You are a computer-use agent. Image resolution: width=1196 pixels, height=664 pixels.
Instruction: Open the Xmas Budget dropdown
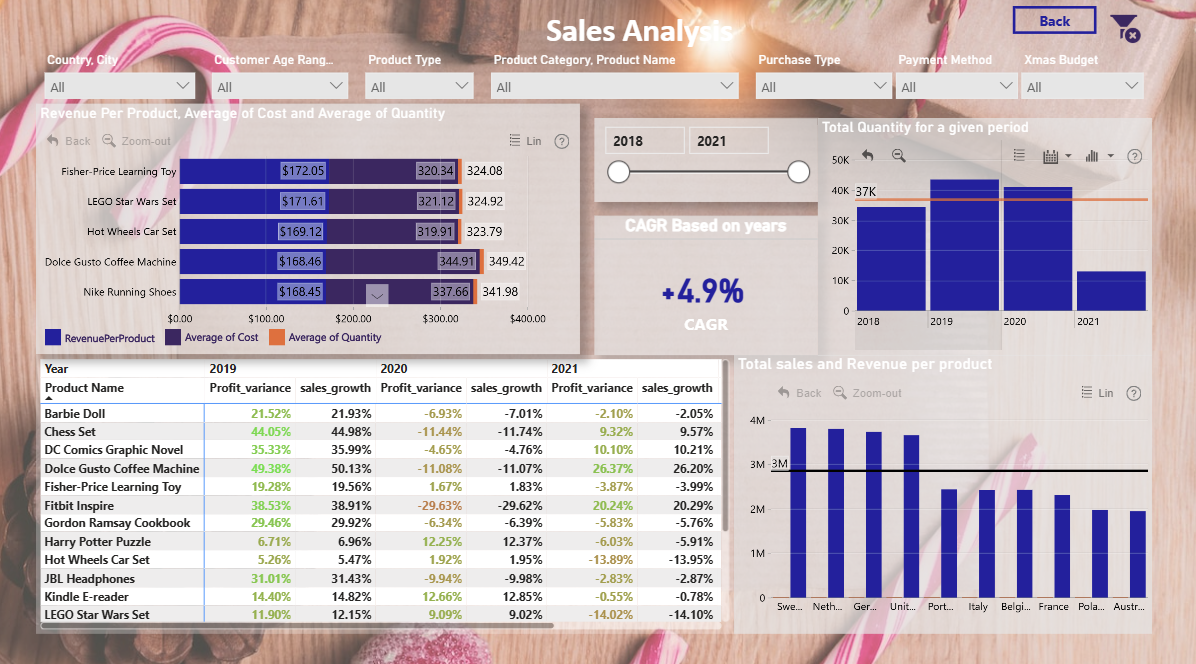1082,87
